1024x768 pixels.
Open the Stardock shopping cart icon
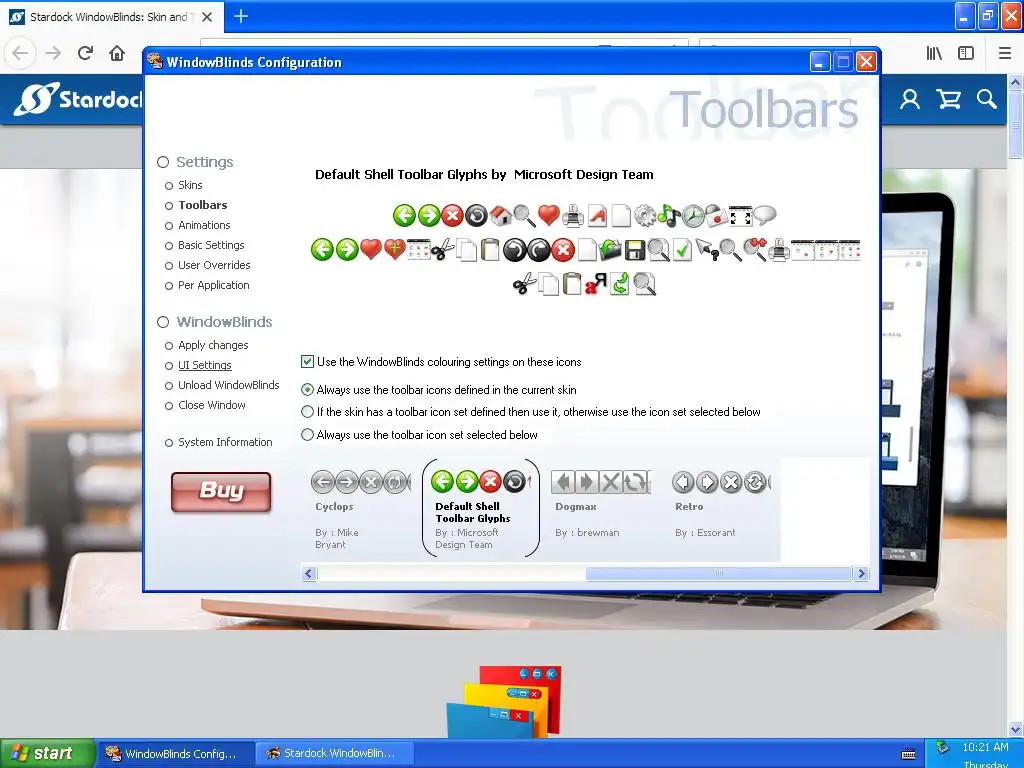click(x=948, y=99)
